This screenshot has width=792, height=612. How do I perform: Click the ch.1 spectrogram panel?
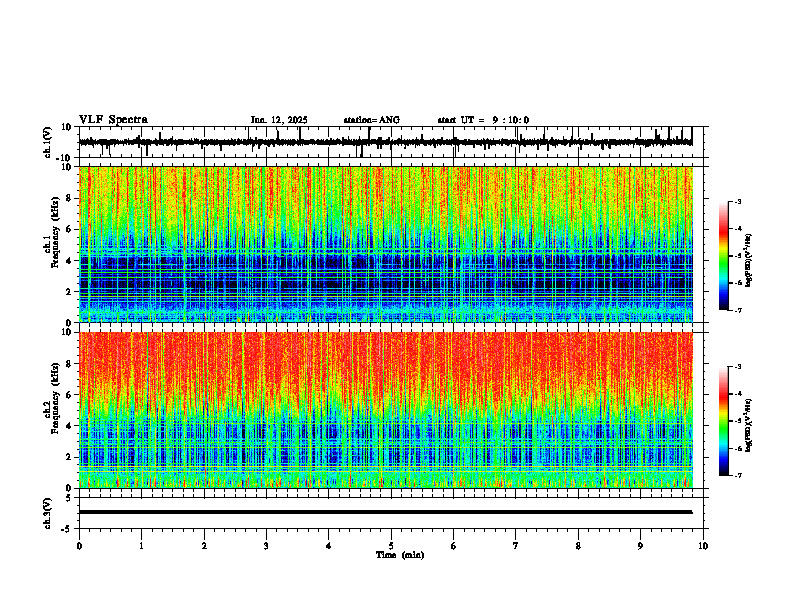(x=386, y=244)
